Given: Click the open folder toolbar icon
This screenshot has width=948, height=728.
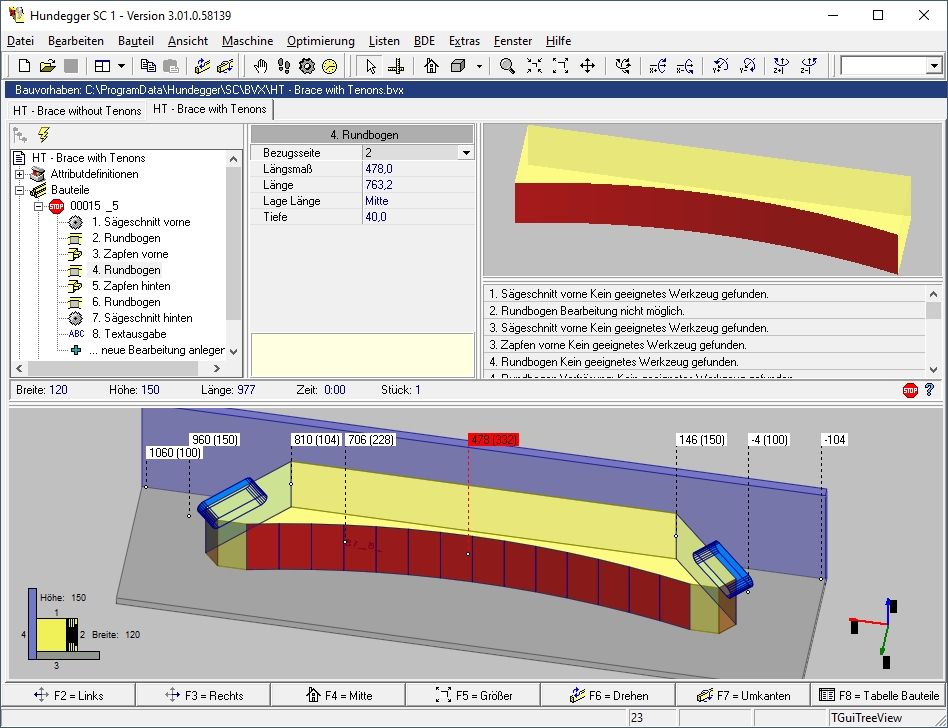Looking at the screenshot, I should 47,66.
